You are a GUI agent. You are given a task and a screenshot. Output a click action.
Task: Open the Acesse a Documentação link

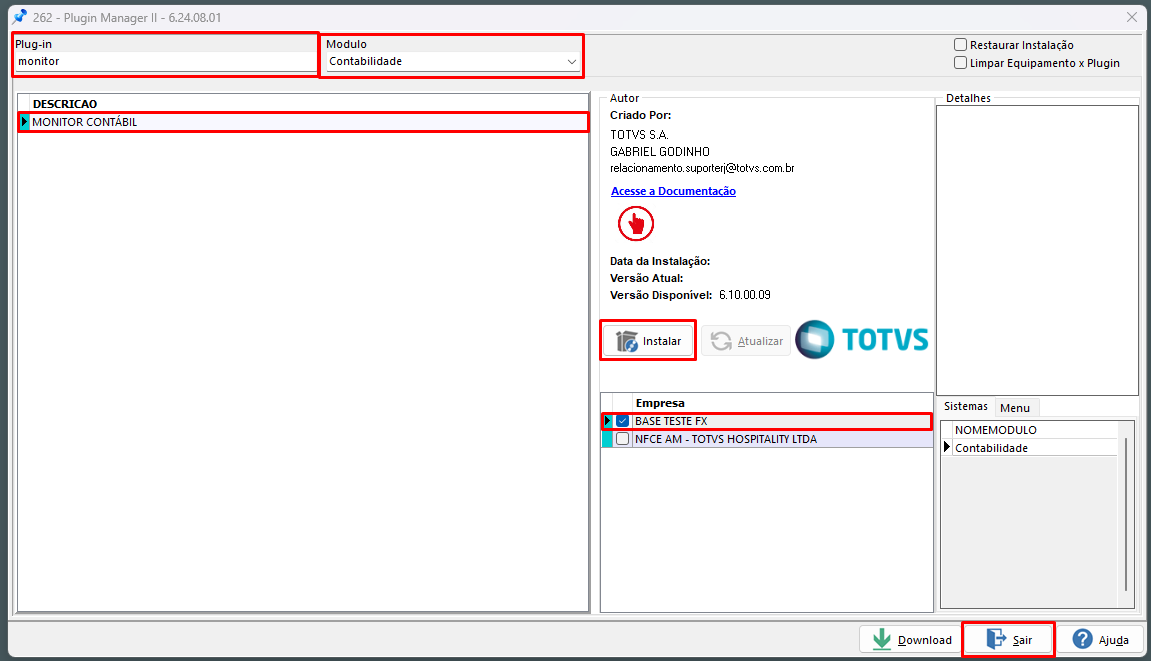pyautogui.click(x=673, y=191)
